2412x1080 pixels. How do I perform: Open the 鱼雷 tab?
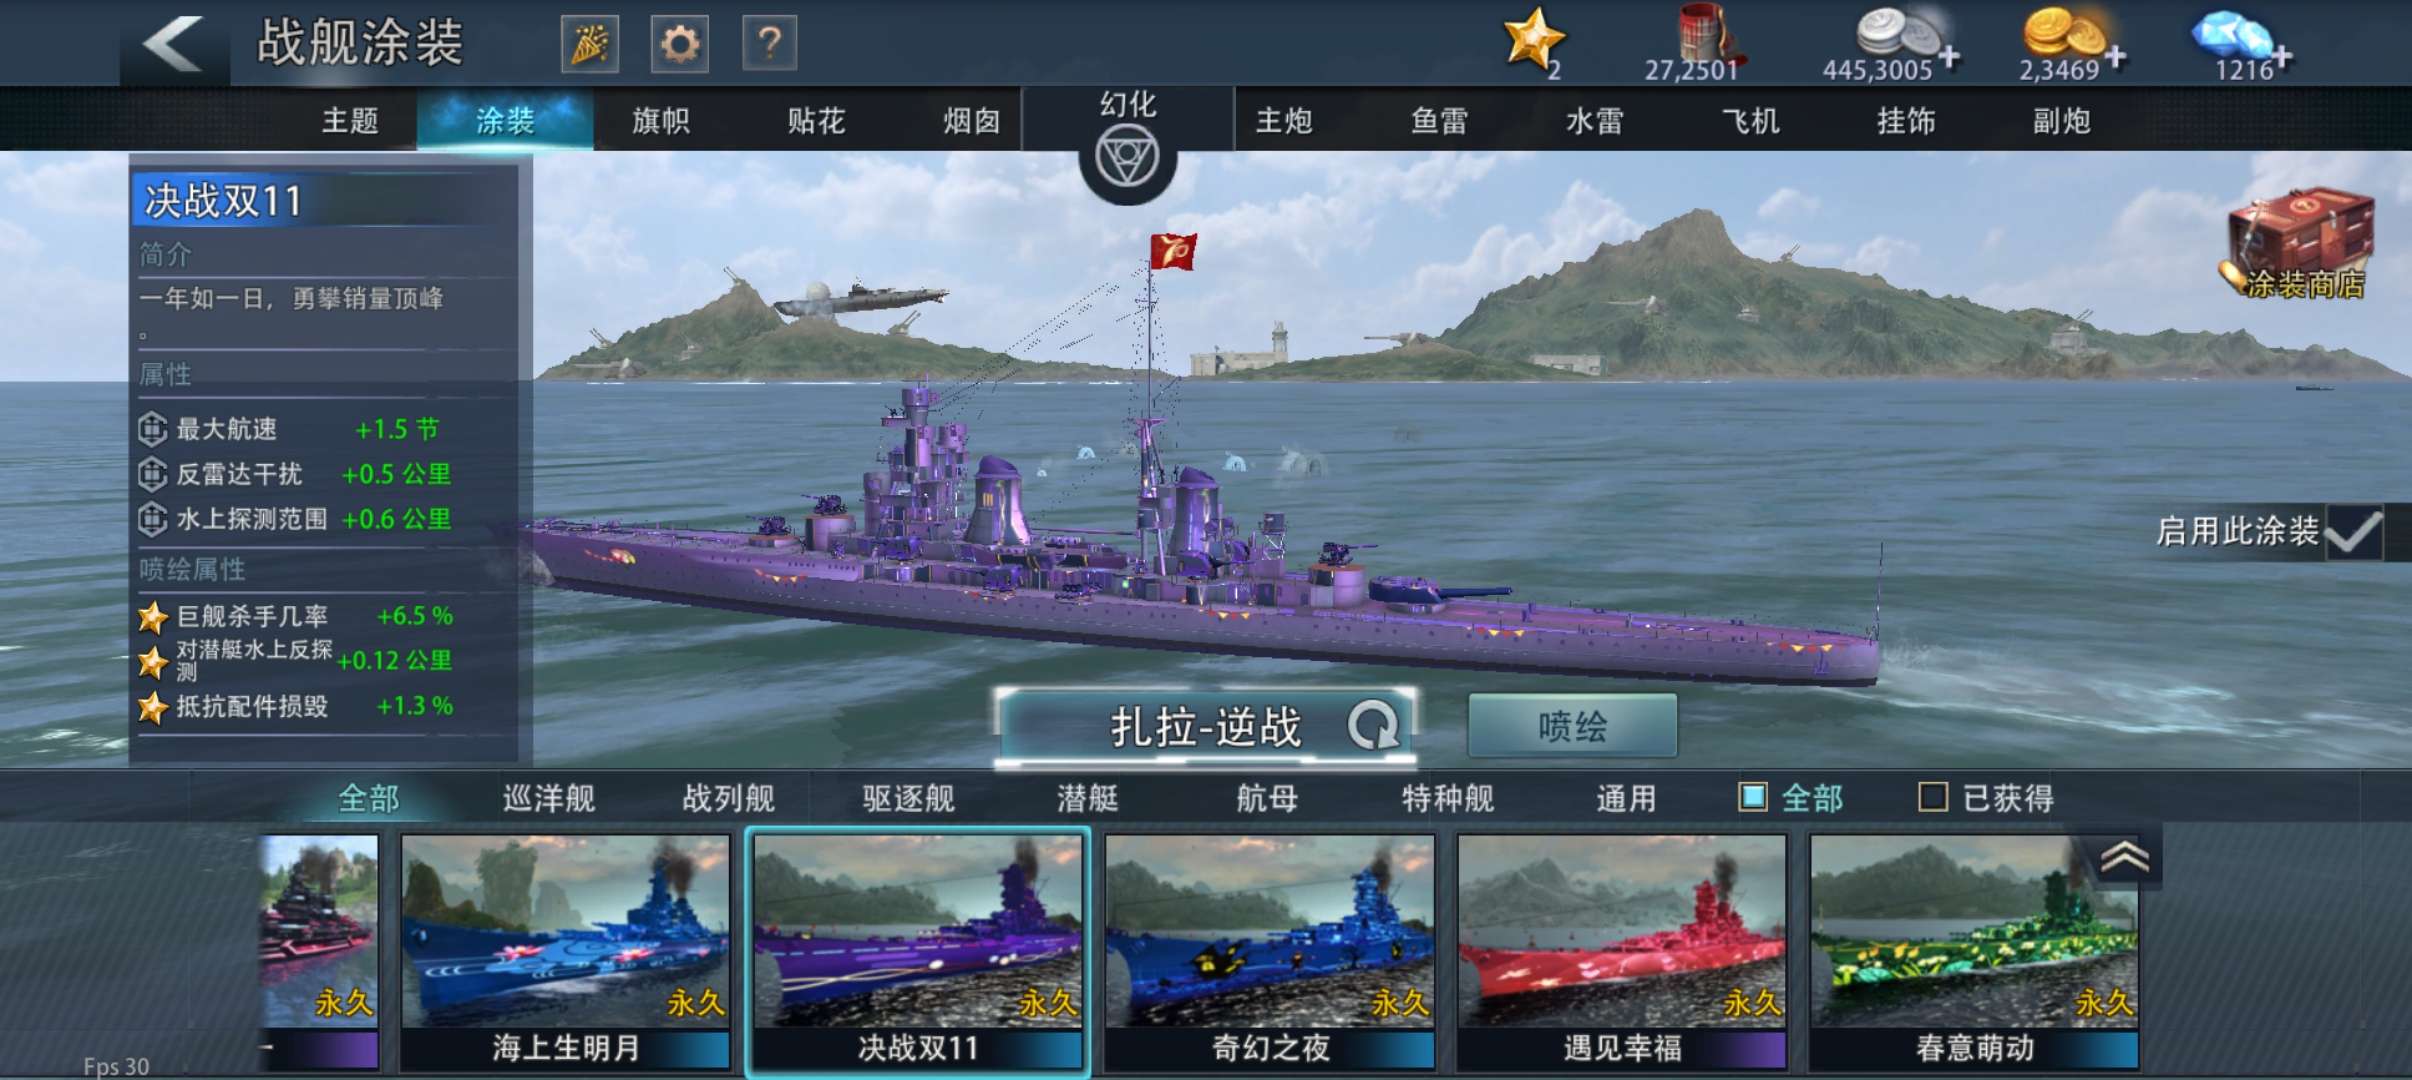pyautogui.click(x=1439, y=121)
